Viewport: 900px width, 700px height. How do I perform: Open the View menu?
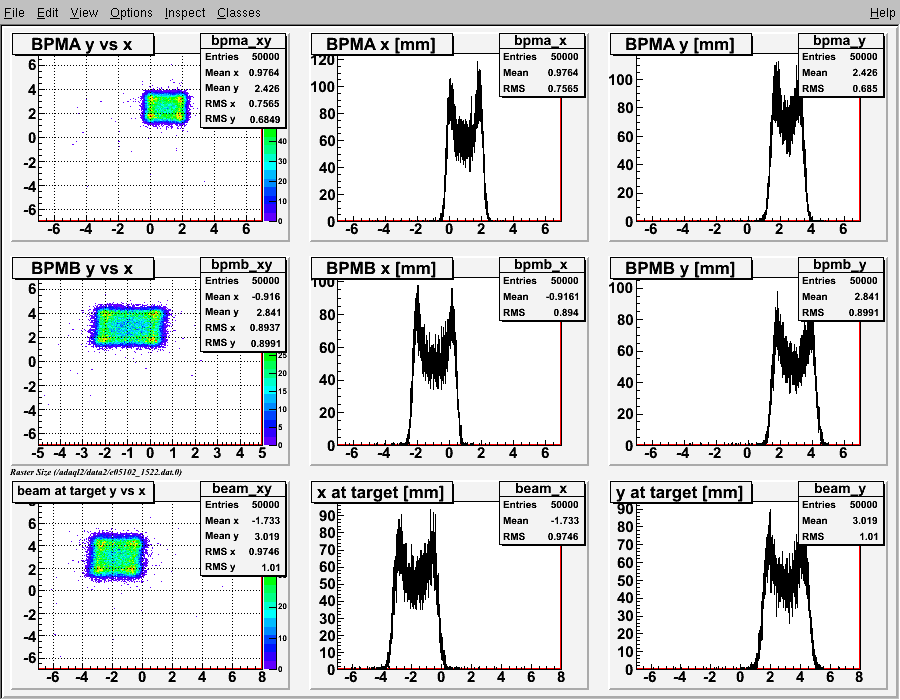[84, 13]
